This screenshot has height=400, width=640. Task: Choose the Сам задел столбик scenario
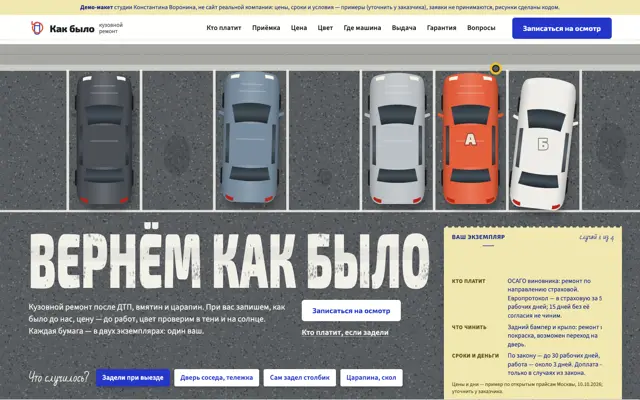tap(300, 378)
